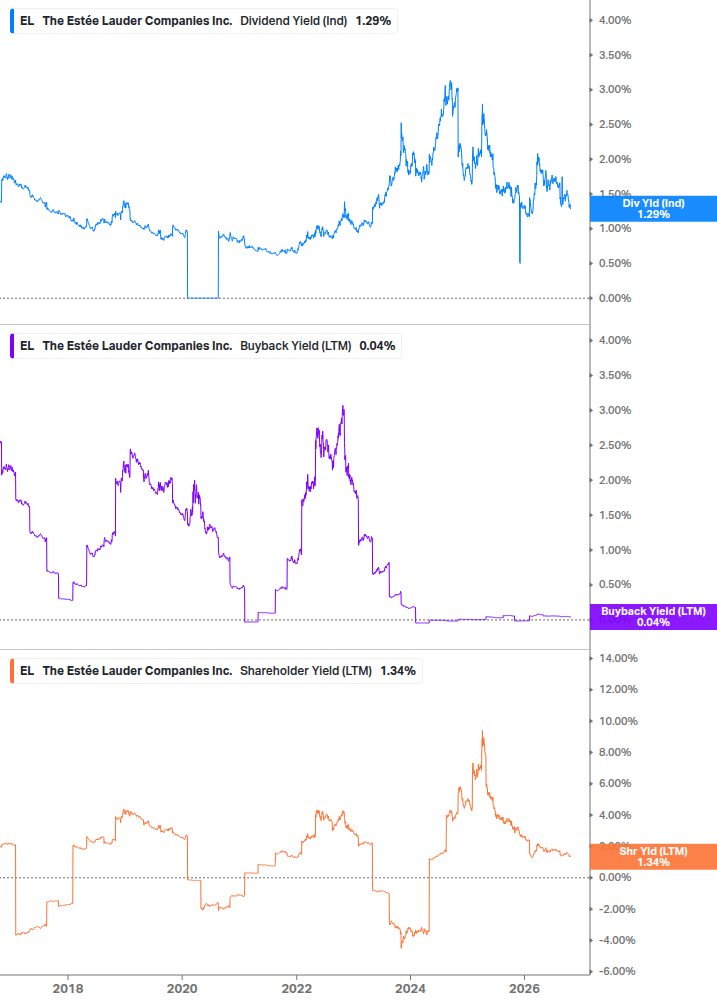This screenshot has width=717, height=1005.
Task: Click the orange color bar of Shareholder Yield legend
Action: pyautogui.click(x=12, y=670)
